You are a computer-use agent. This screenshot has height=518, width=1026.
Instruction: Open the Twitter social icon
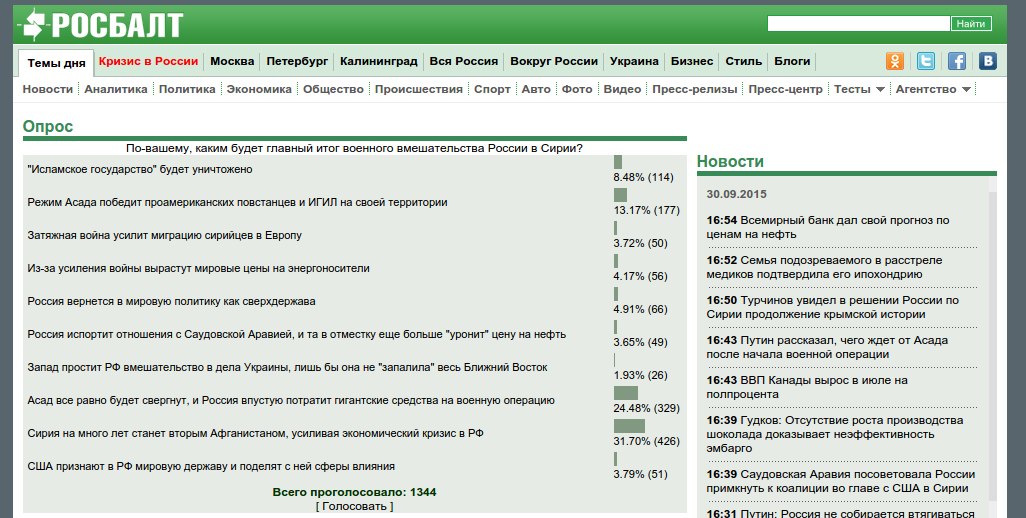(x=925, y=61)
